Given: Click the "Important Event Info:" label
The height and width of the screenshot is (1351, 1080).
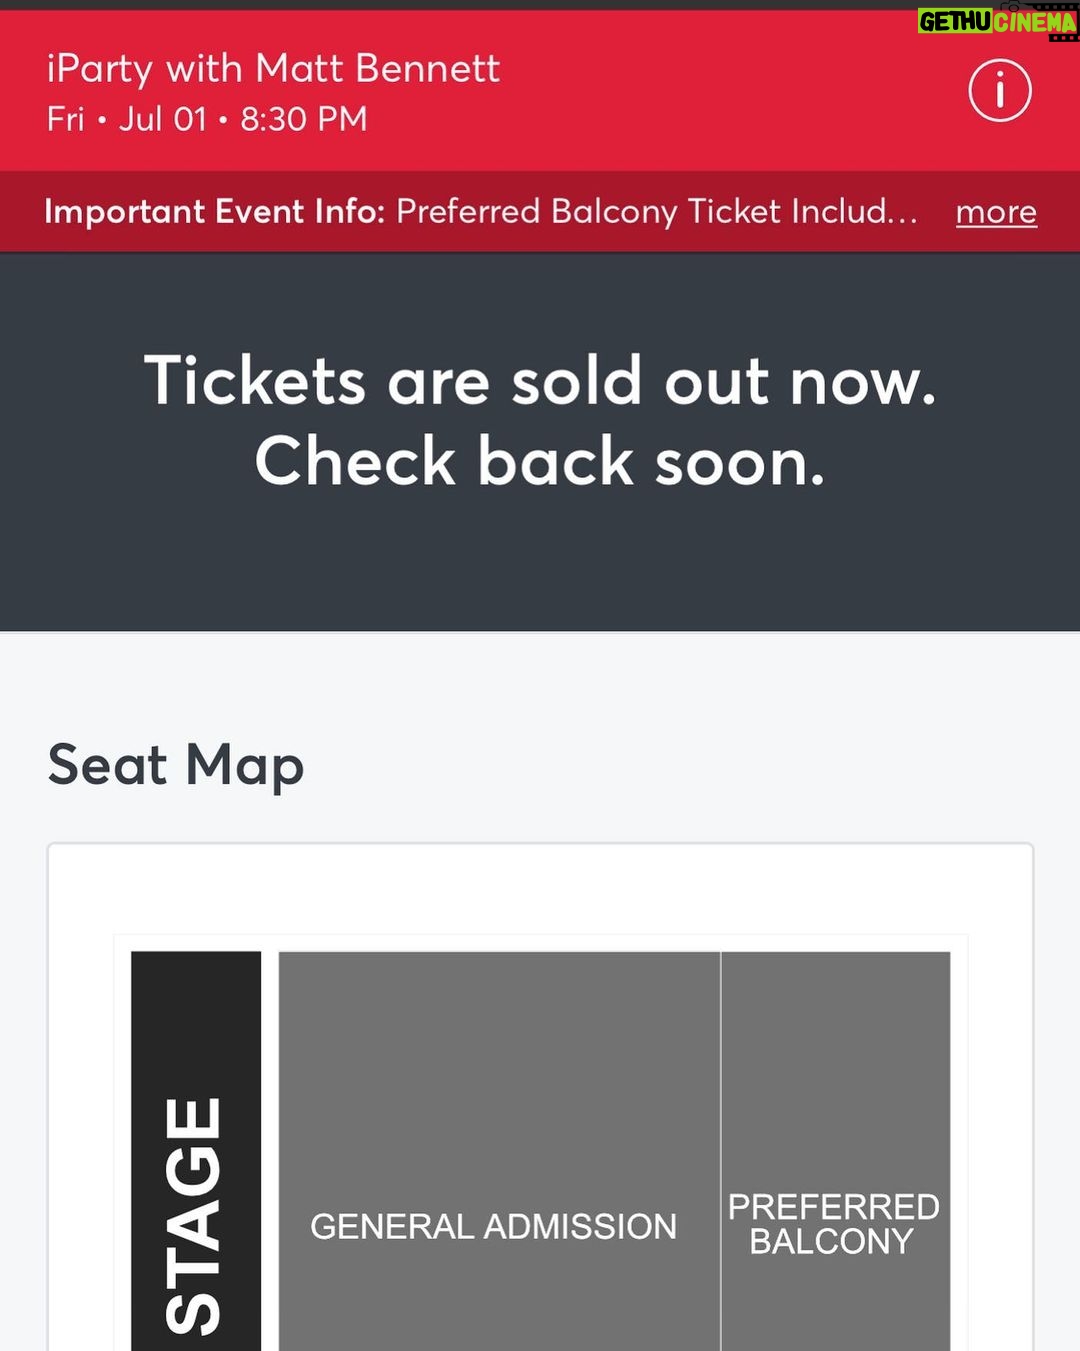Looking at the screenshot, I should (214, 212).
